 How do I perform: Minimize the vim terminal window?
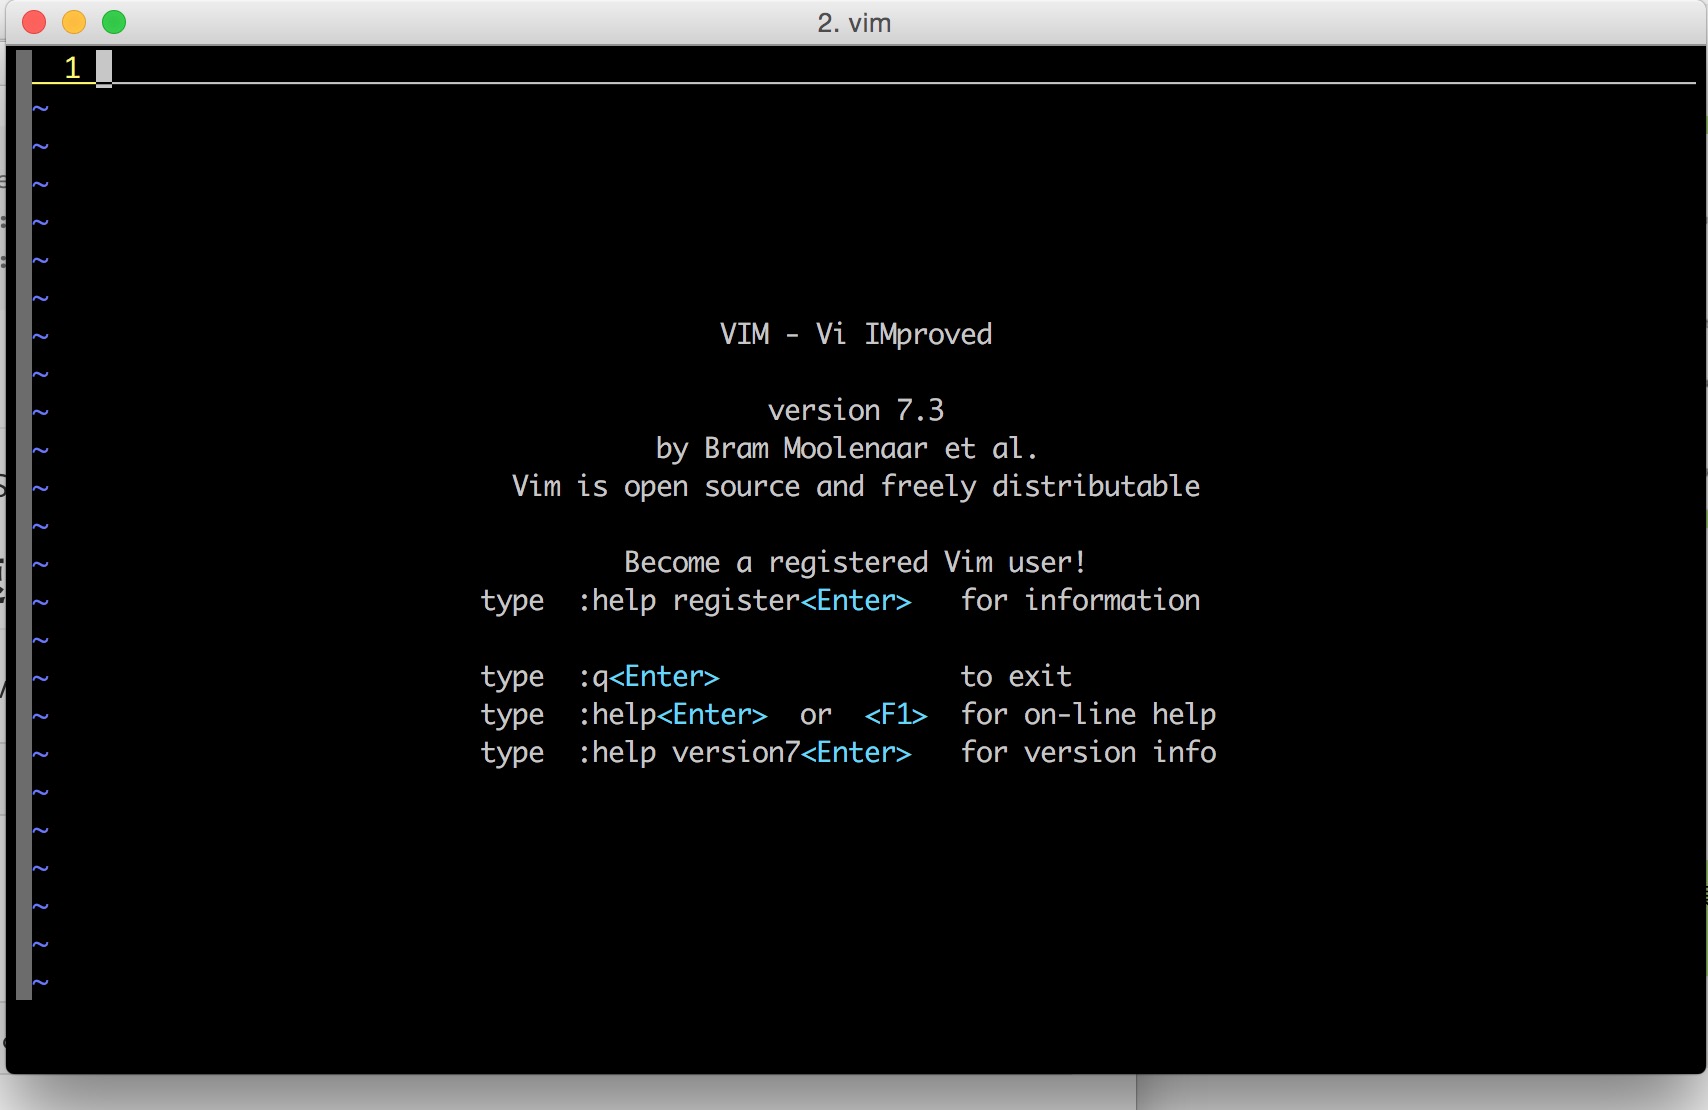pyautogui.click(x=74, y=22)
